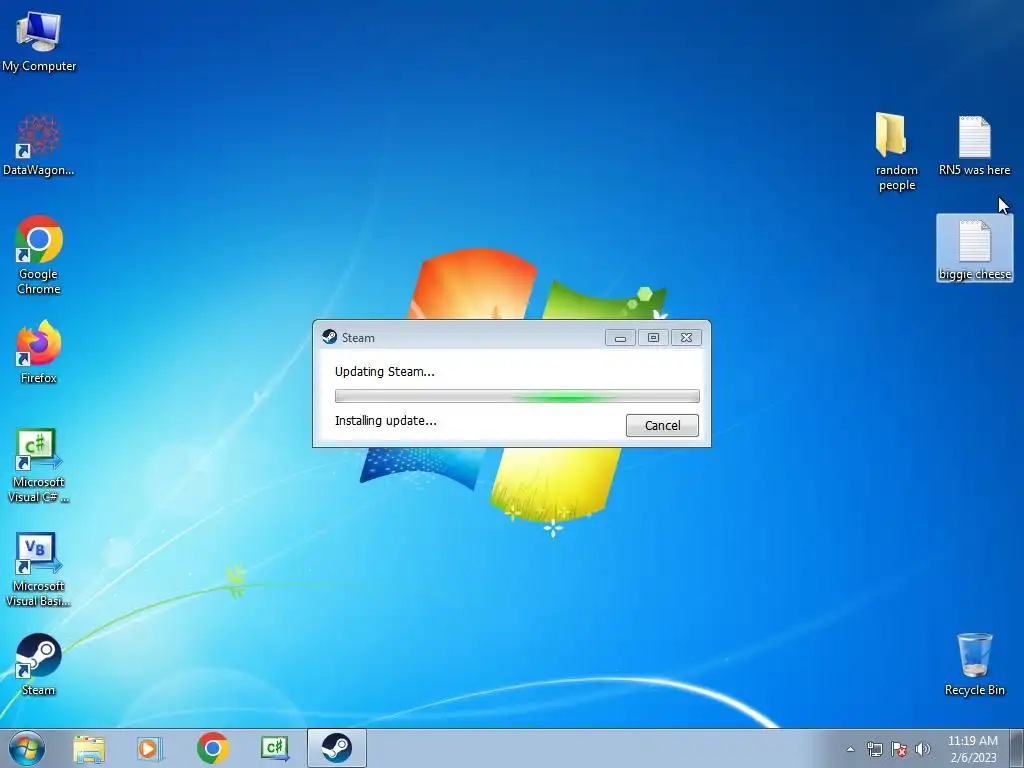Viewport: 1024px width, 768px height.
Task: Click the Steam taskbar button
Action: pos(337,748)
